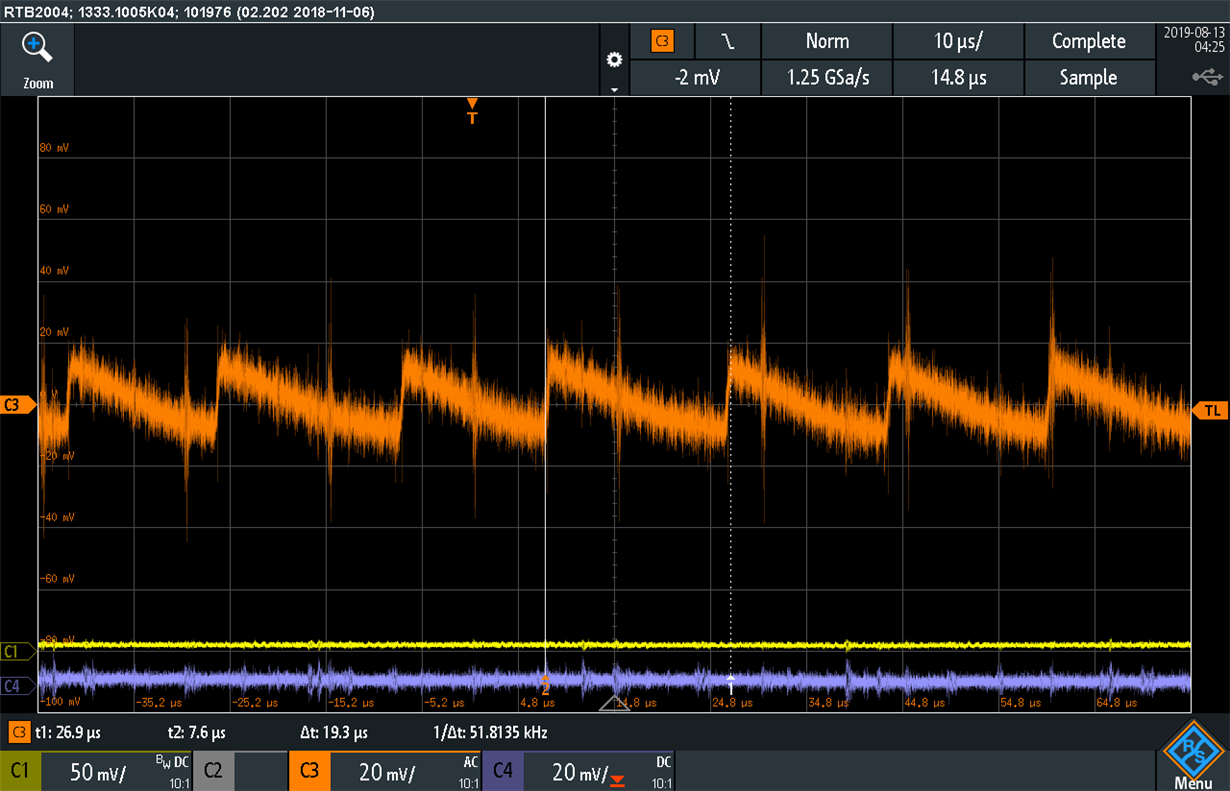Image resolution: width=1230 pixels, height=791 pixels.
Task: Select the orange trigger position T marker
Action: pos(473,111)
